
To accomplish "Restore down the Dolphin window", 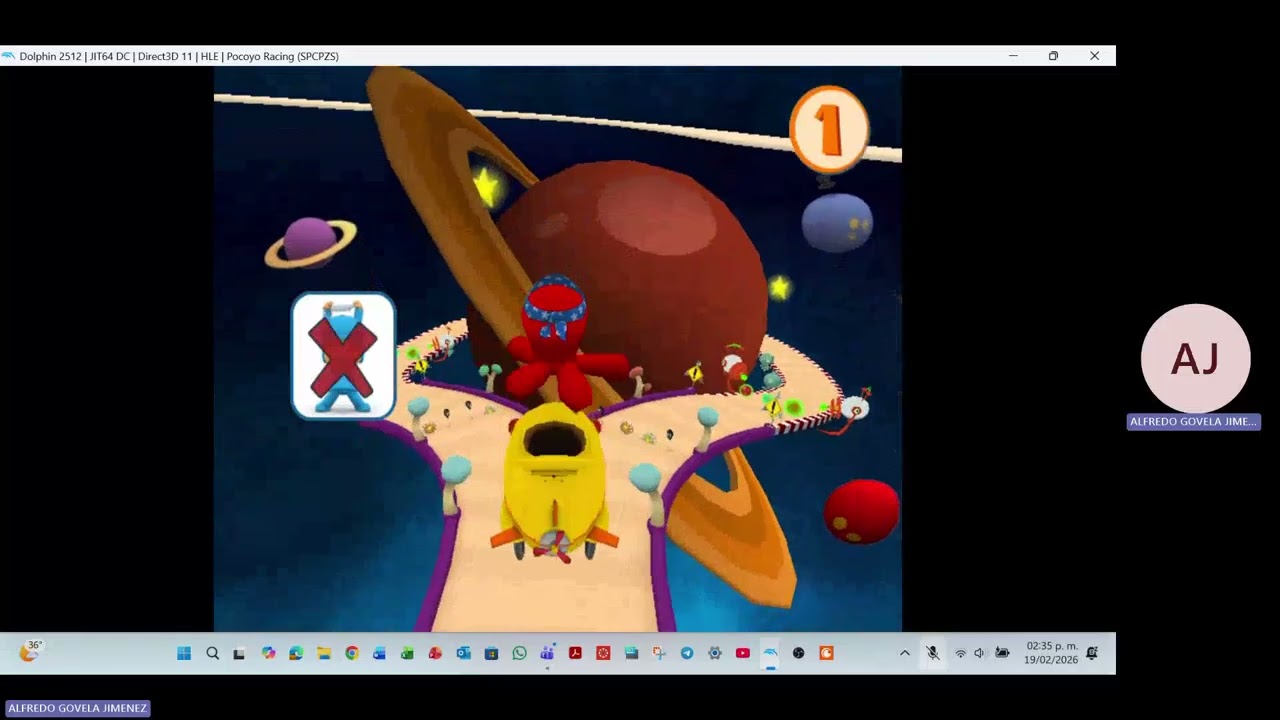I will click(x=1053, y=56).
